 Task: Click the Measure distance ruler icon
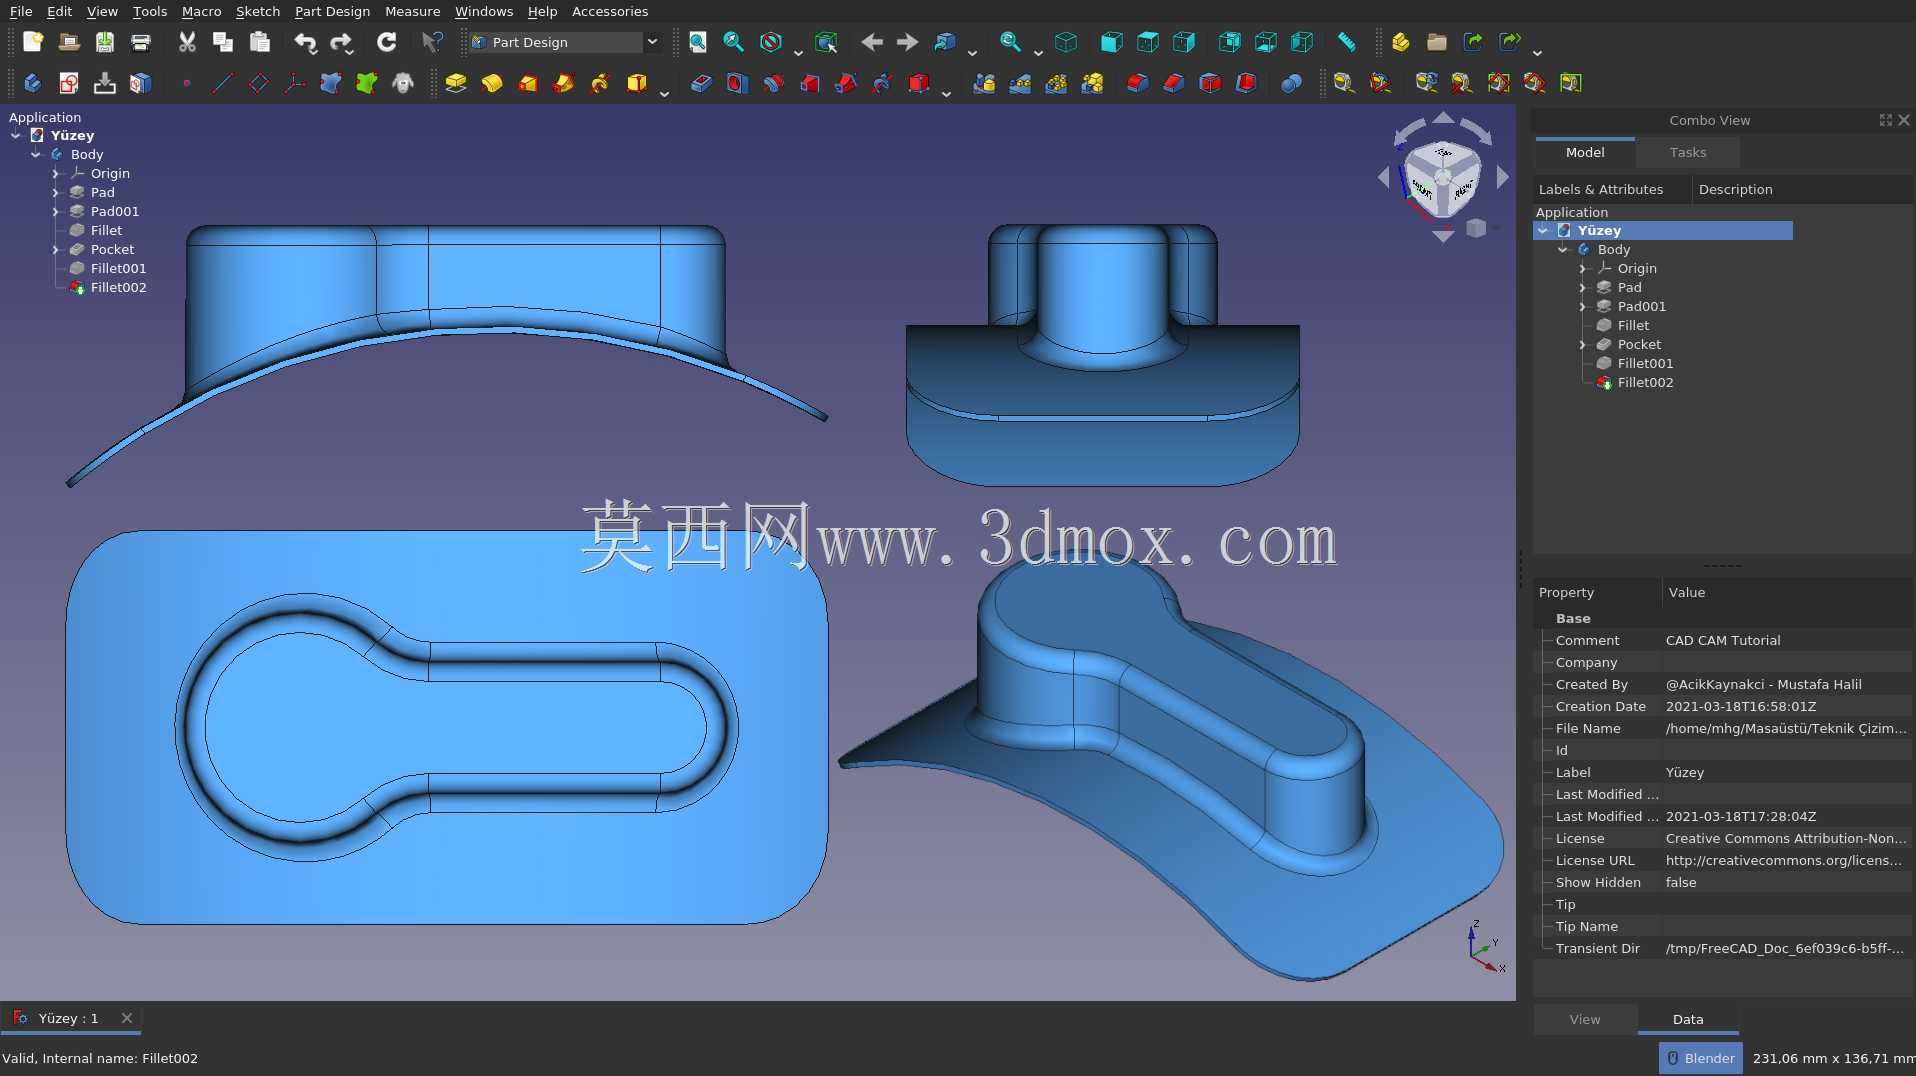[1347, 42]
